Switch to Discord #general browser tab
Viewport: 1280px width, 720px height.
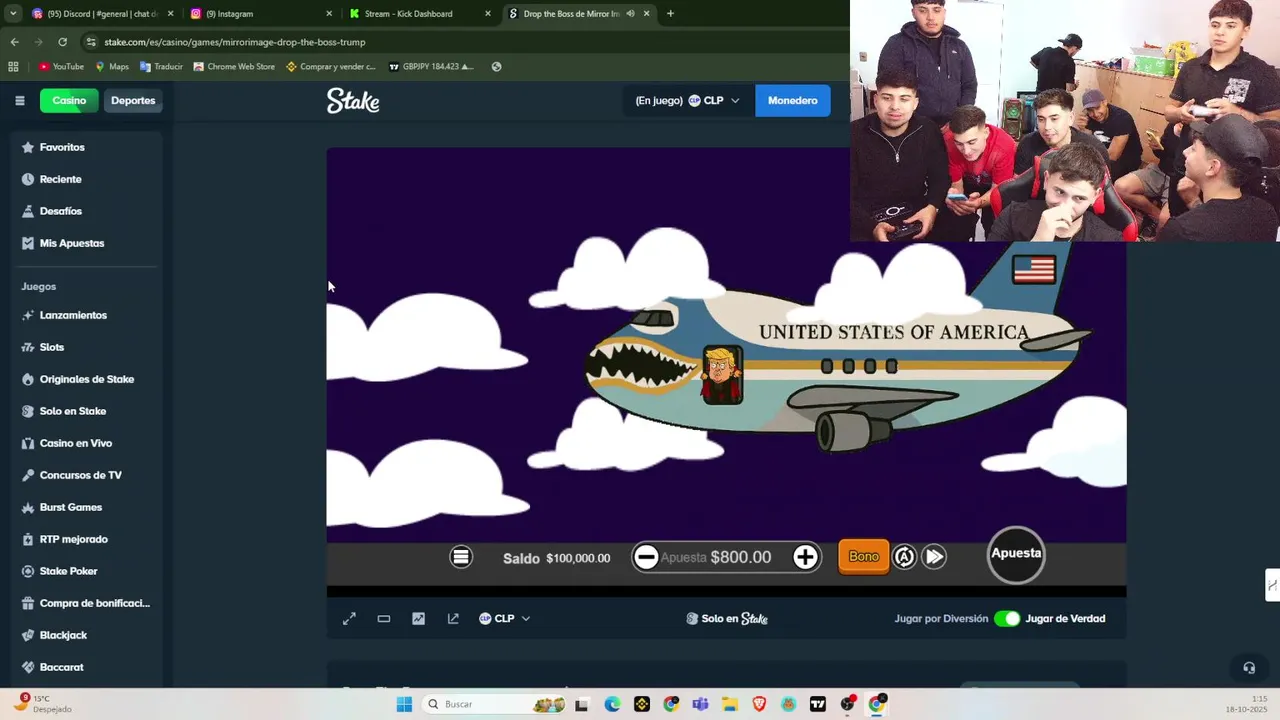pos(101,14)
